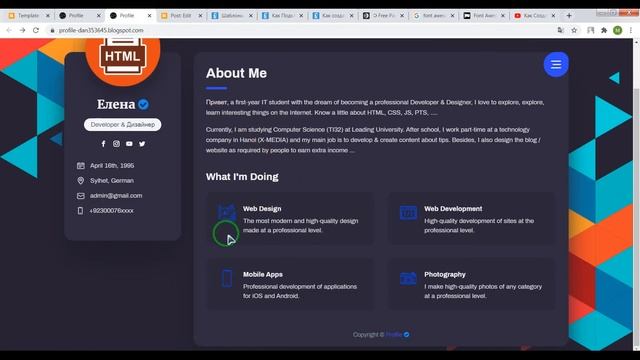
Task: Open the translate page icon
Action: [x=560, y=30]
